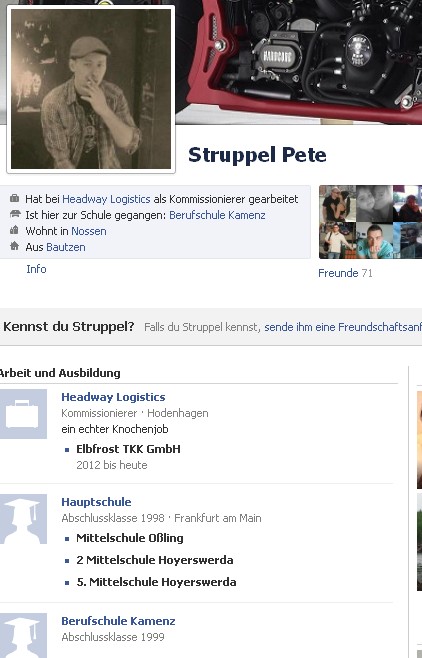The image size is (422, 658).
Task: Click the graduation cap icon beside Berufschule Kamenz entry
Action: pos(22,635)
